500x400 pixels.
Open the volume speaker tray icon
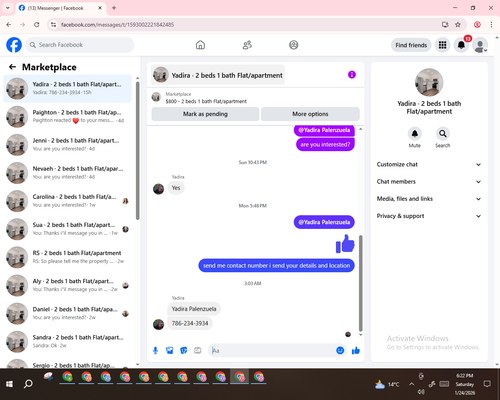click(421, 392)
